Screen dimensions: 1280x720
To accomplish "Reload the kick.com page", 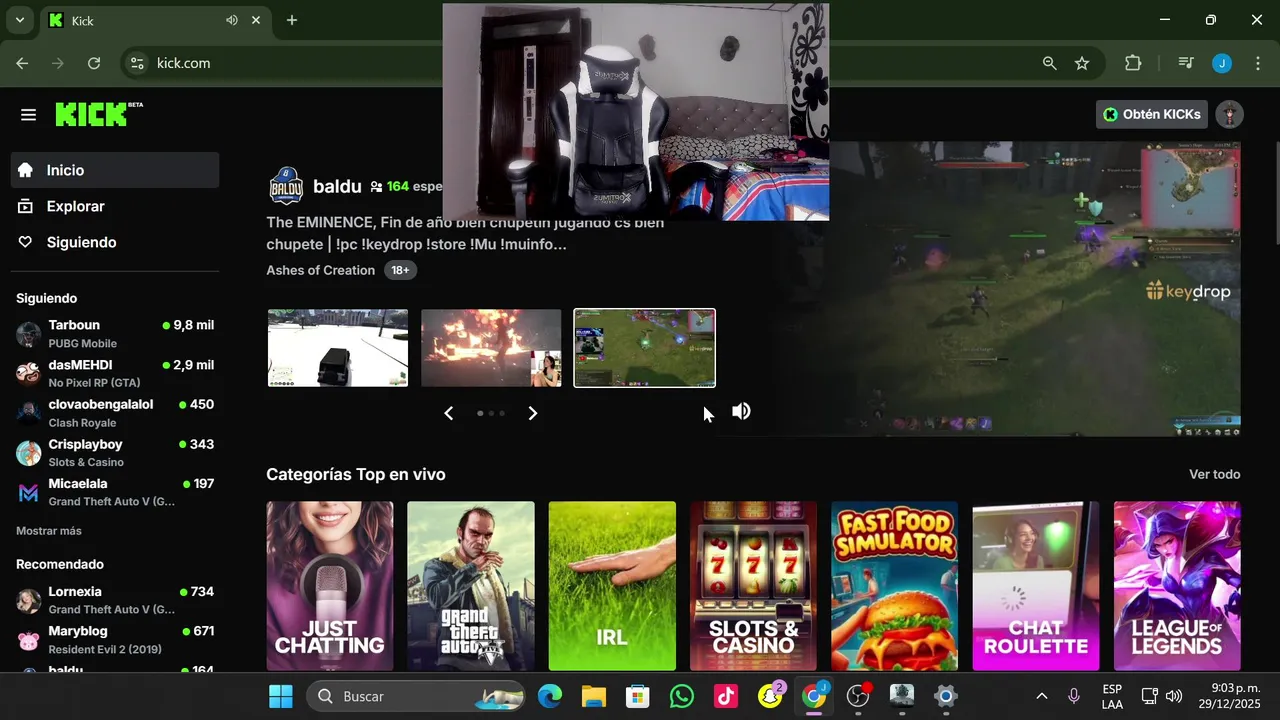I will point(94,63).
